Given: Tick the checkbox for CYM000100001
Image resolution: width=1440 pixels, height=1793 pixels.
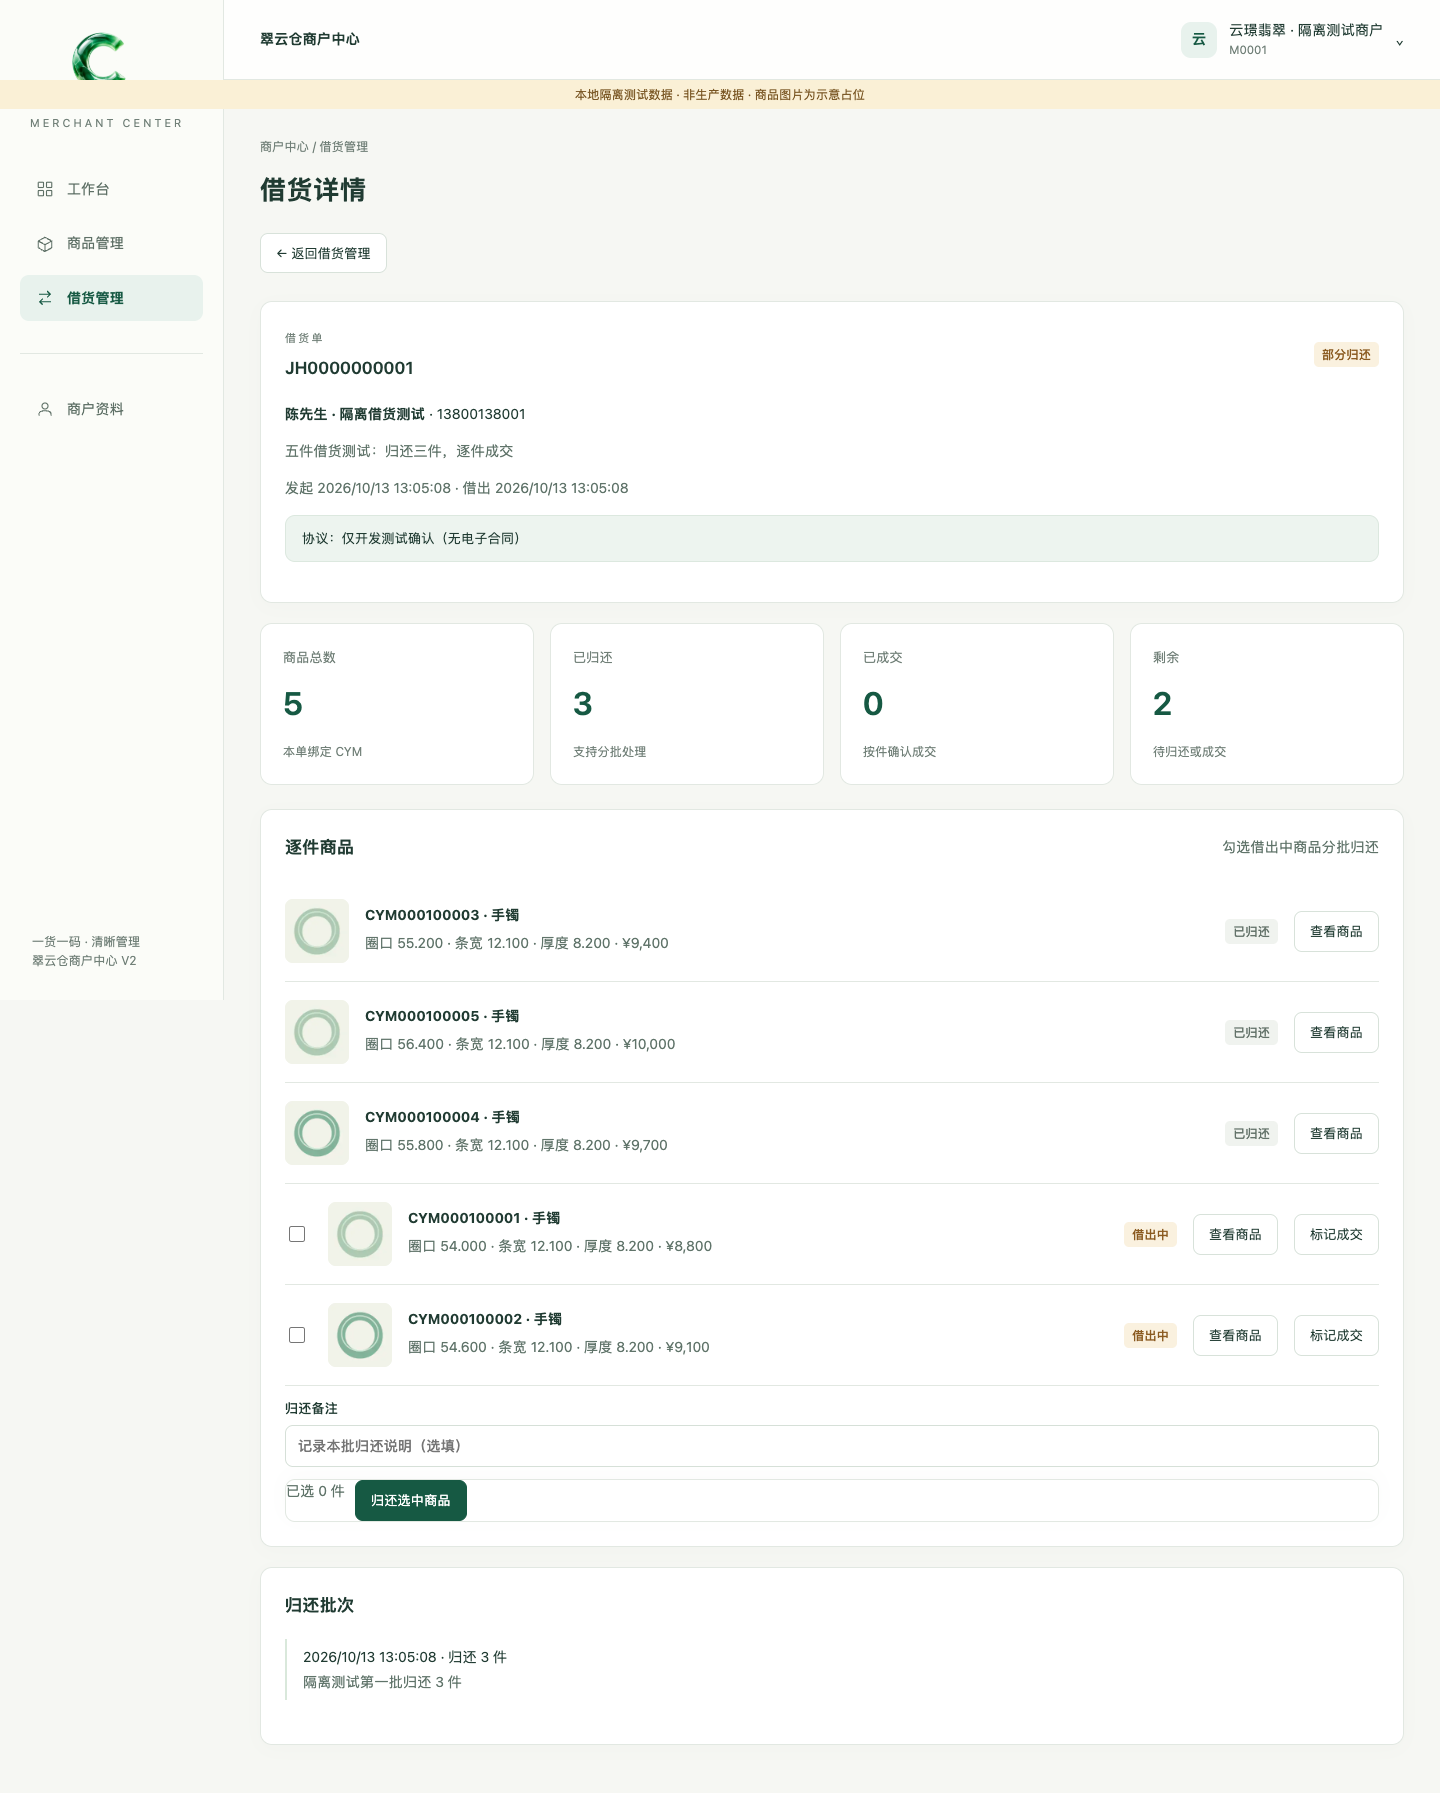Looking at the screenshot, I should pyautogui.click(x=297, y=1234).
